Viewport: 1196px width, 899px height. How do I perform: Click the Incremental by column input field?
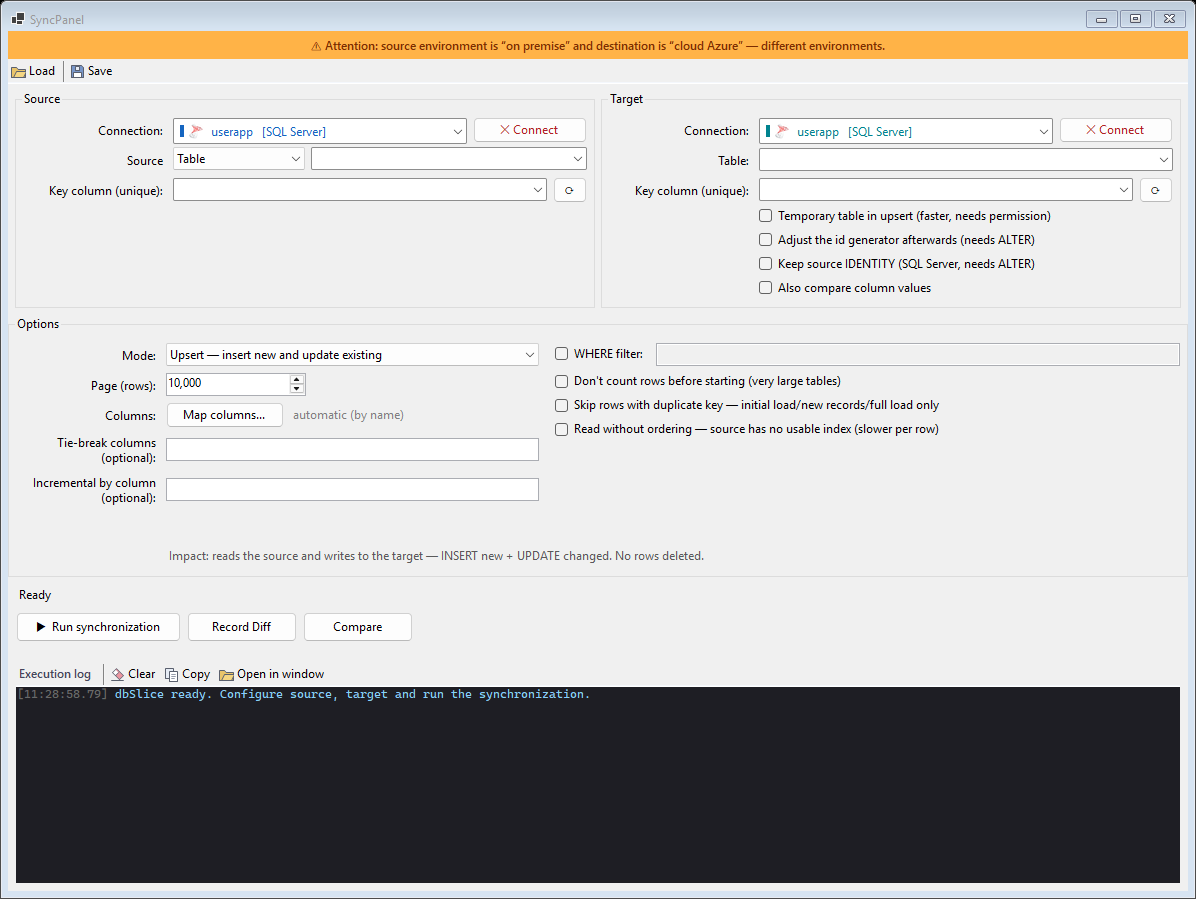(x=352, y=490)
